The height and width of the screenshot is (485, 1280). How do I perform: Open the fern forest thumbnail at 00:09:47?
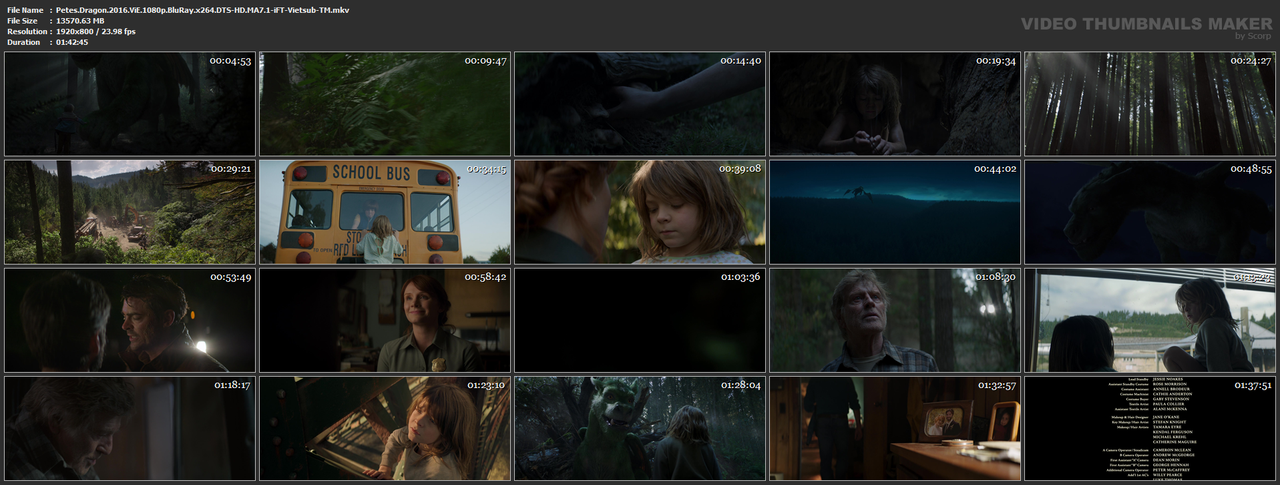385,104
